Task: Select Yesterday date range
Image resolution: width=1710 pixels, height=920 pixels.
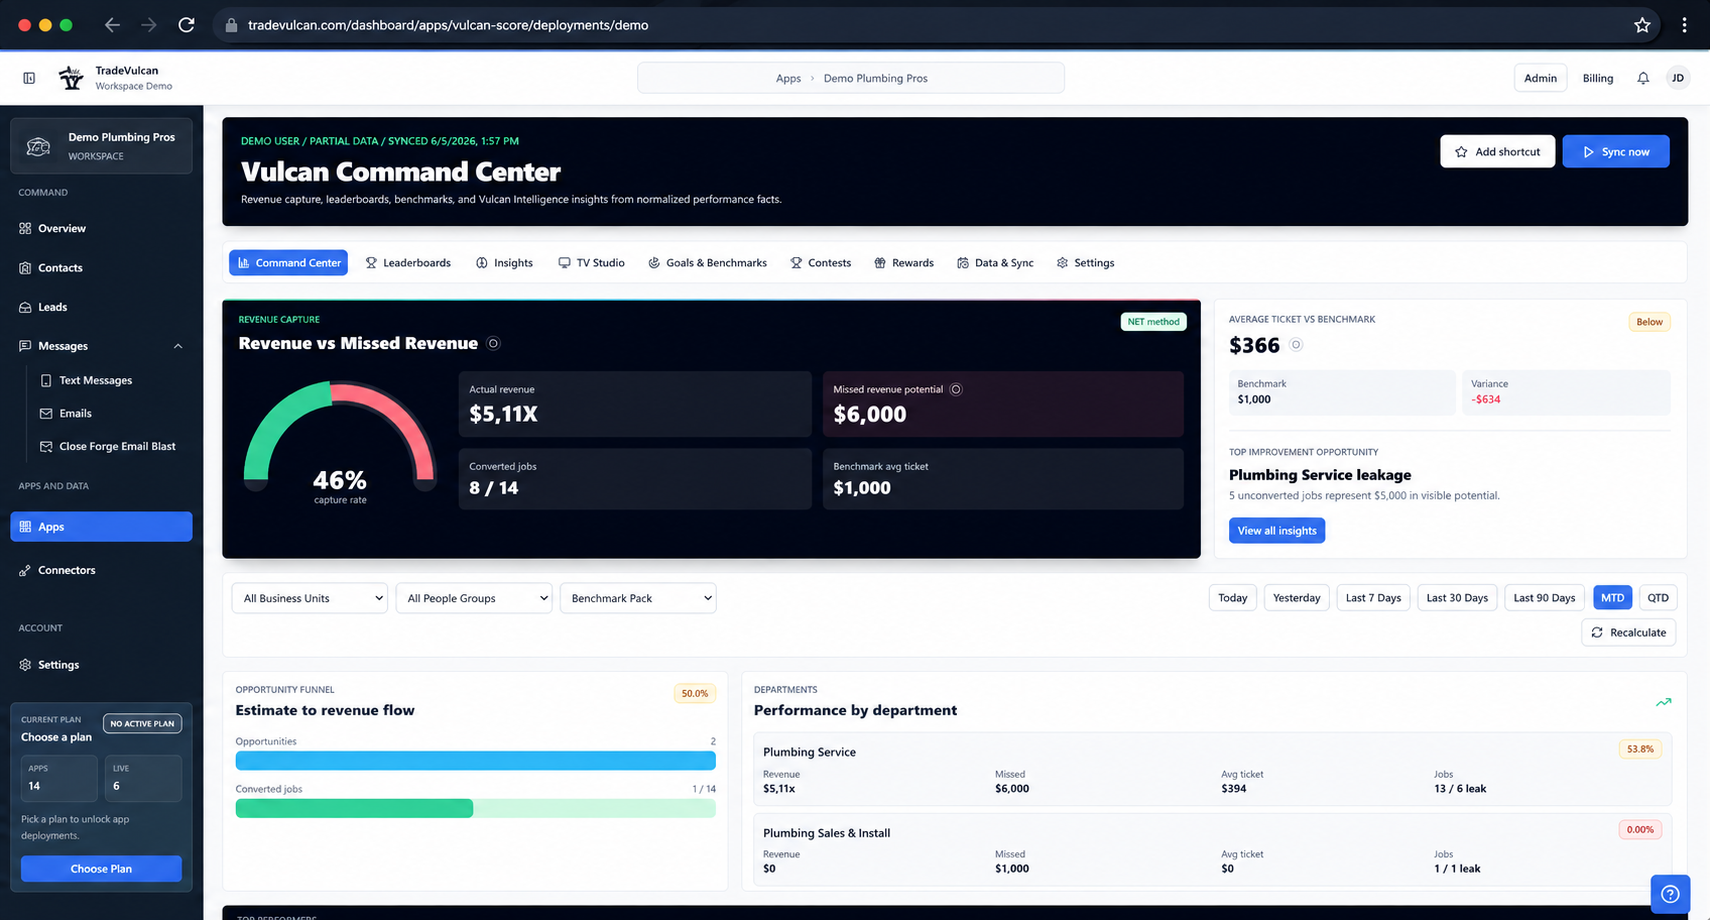Action: coord(1296,598)
